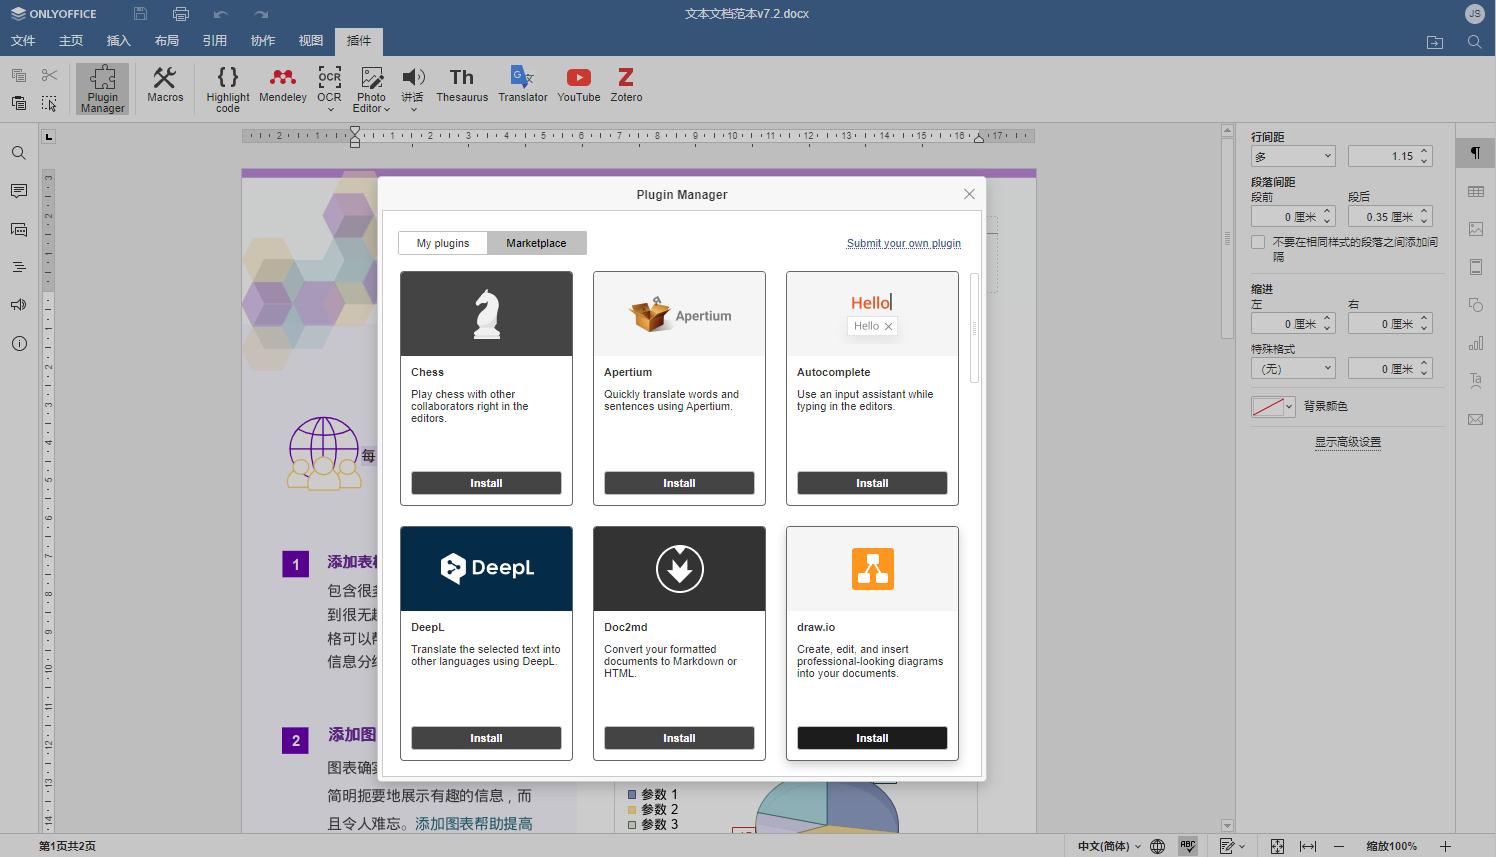Image resolution: width=1496 pixels, height=857 pixels.
Task: Switch to the Marketplace tab
Action: coord(536,242)
